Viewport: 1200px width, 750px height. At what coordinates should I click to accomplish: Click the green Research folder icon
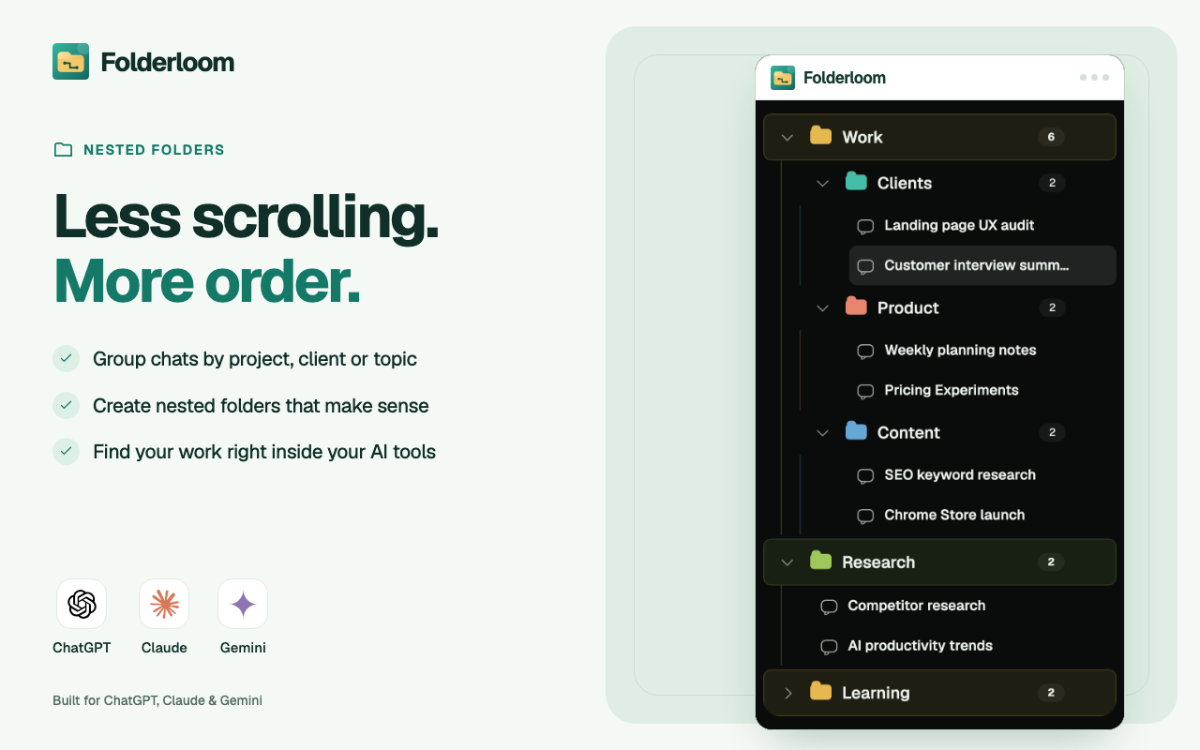(821, 561)
